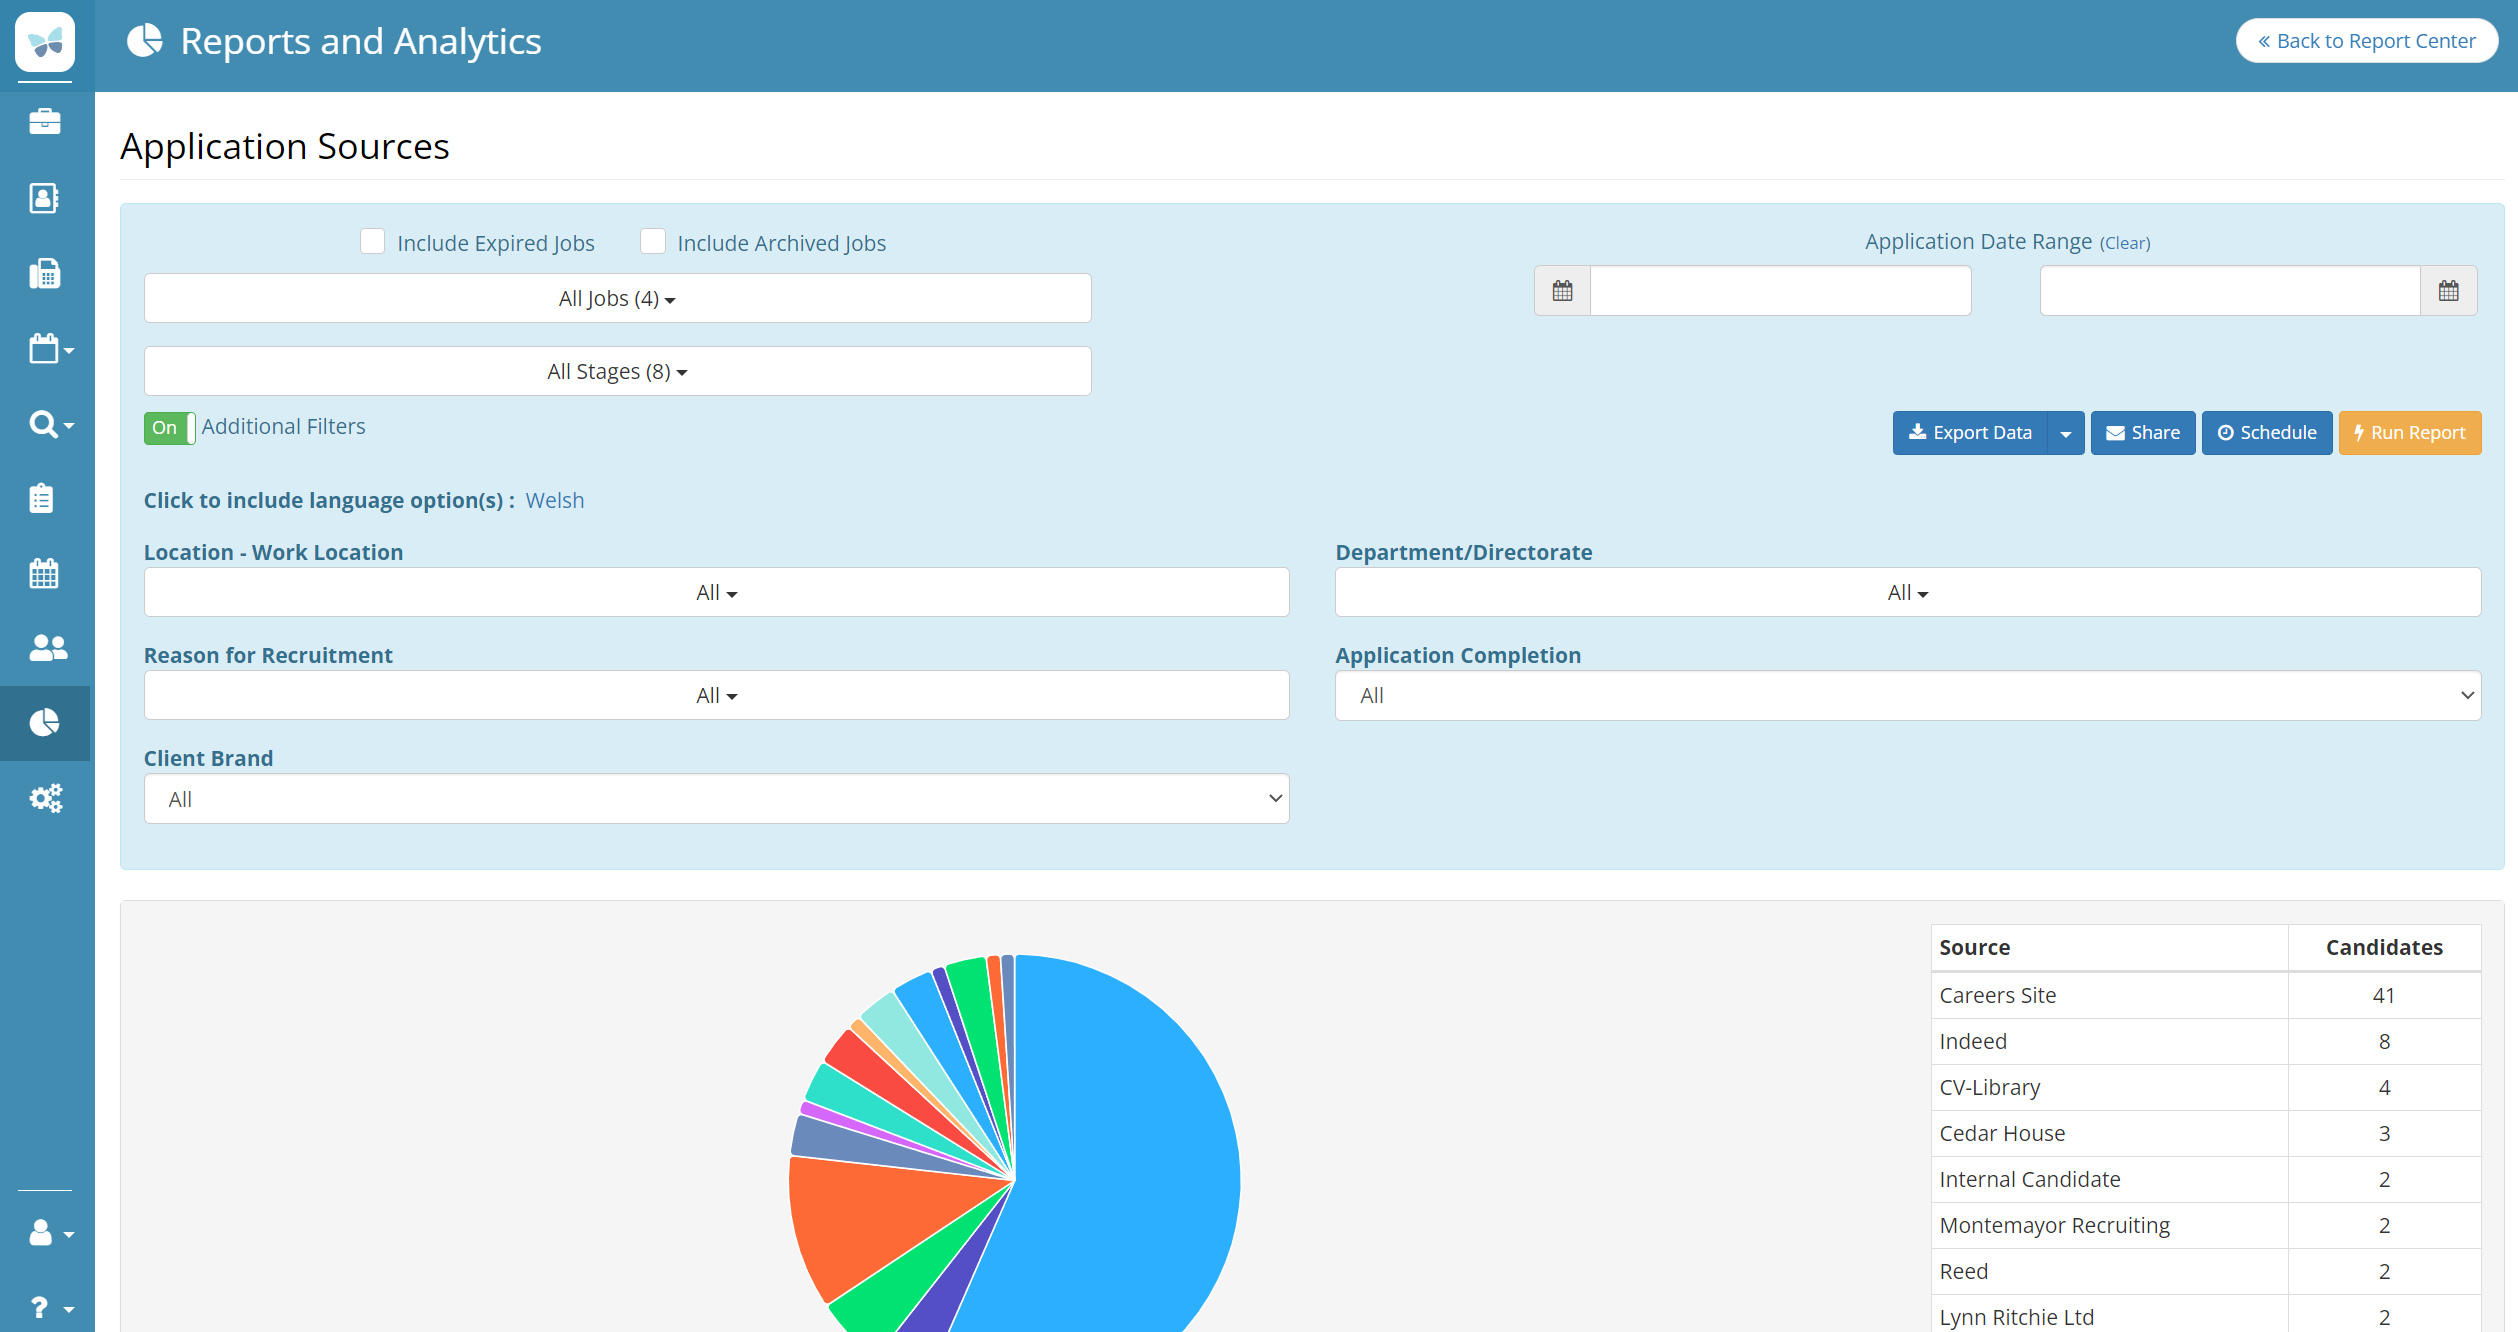Click the Run Report button

(2409, 433)
